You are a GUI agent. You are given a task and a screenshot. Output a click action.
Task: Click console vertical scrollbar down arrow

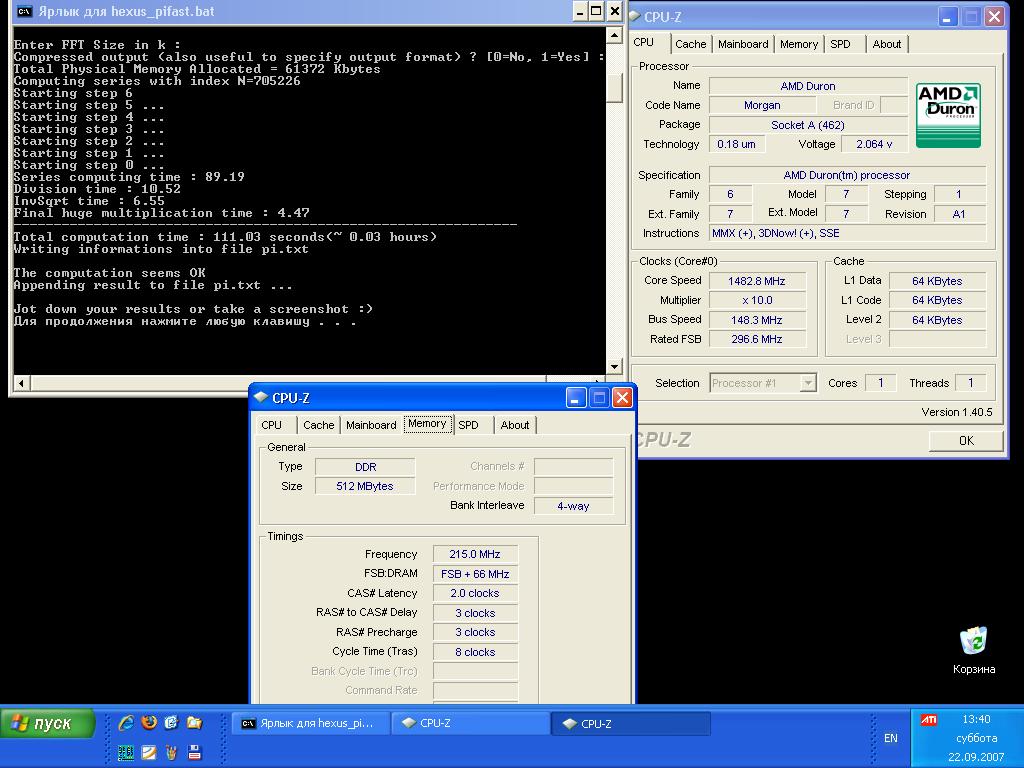[614, 366]
